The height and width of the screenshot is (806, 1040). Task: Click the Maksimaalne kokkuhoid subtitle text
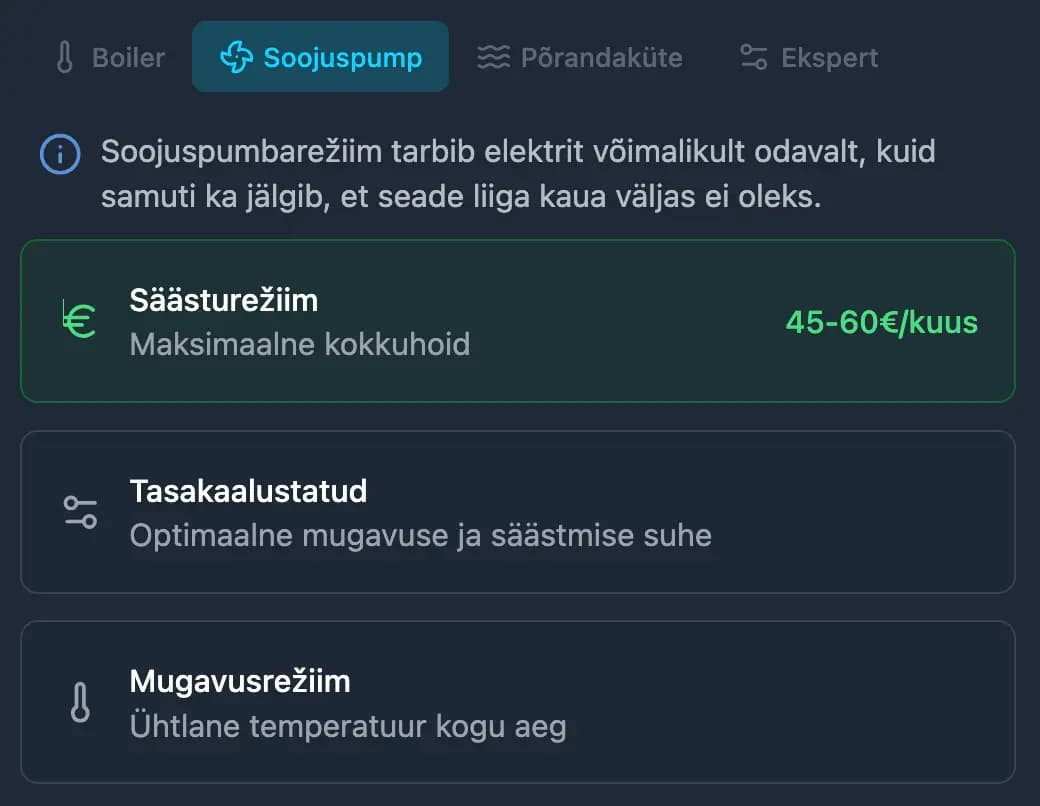coord(300,345)
